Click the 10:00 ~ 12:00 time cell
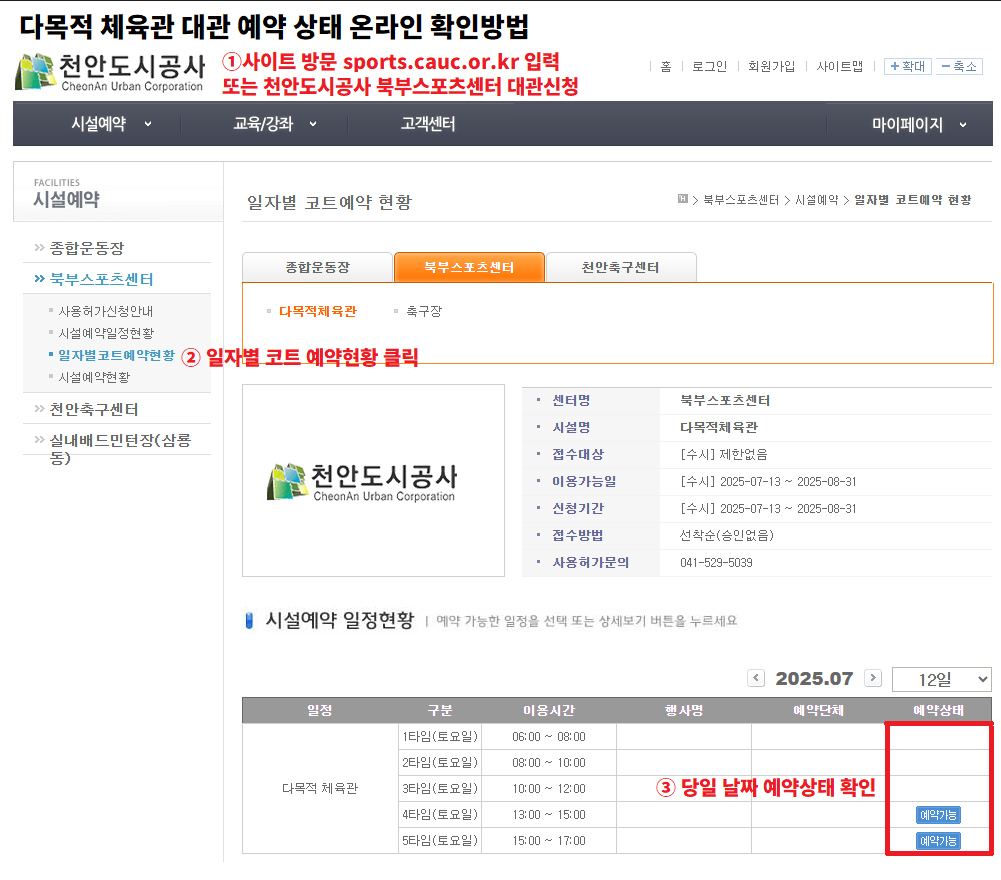Image resolution: width=1001 pixels, height=880 pixels. coord(548,789)
